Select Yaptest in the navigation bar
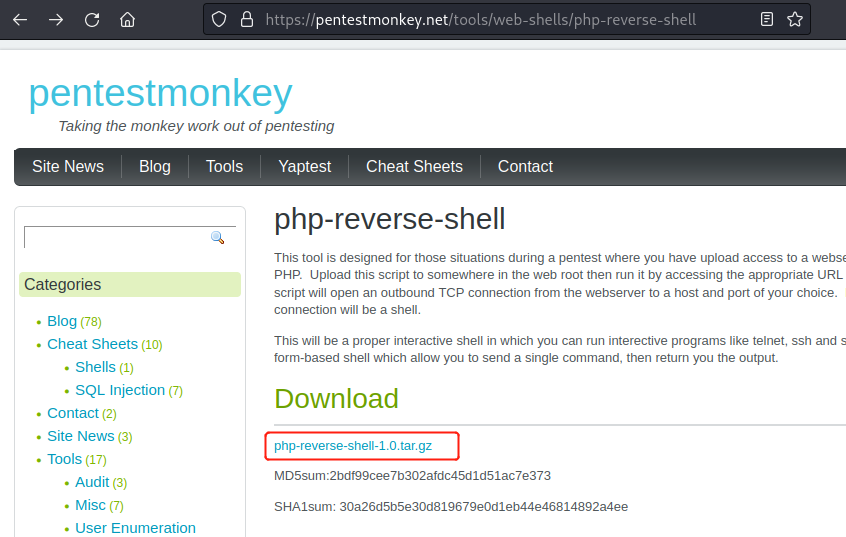Screen dimensions: 846x537 [304, 167]
